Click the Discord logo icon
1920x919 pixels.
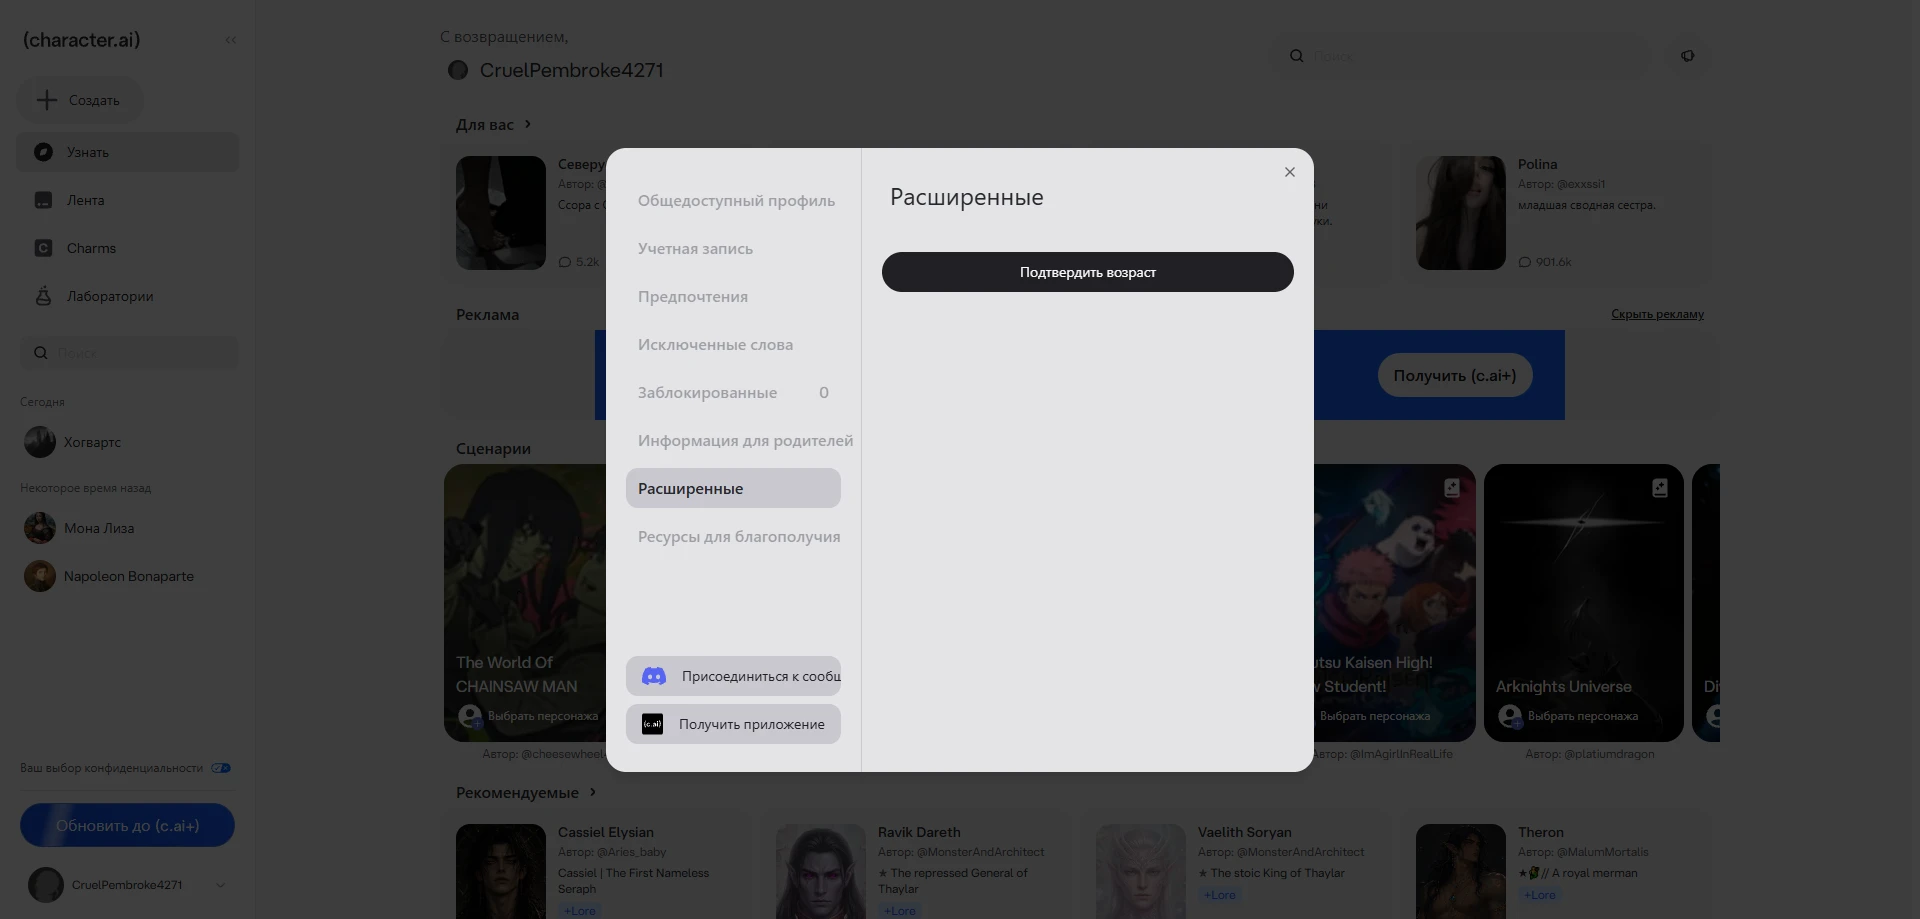pos(654,676)
